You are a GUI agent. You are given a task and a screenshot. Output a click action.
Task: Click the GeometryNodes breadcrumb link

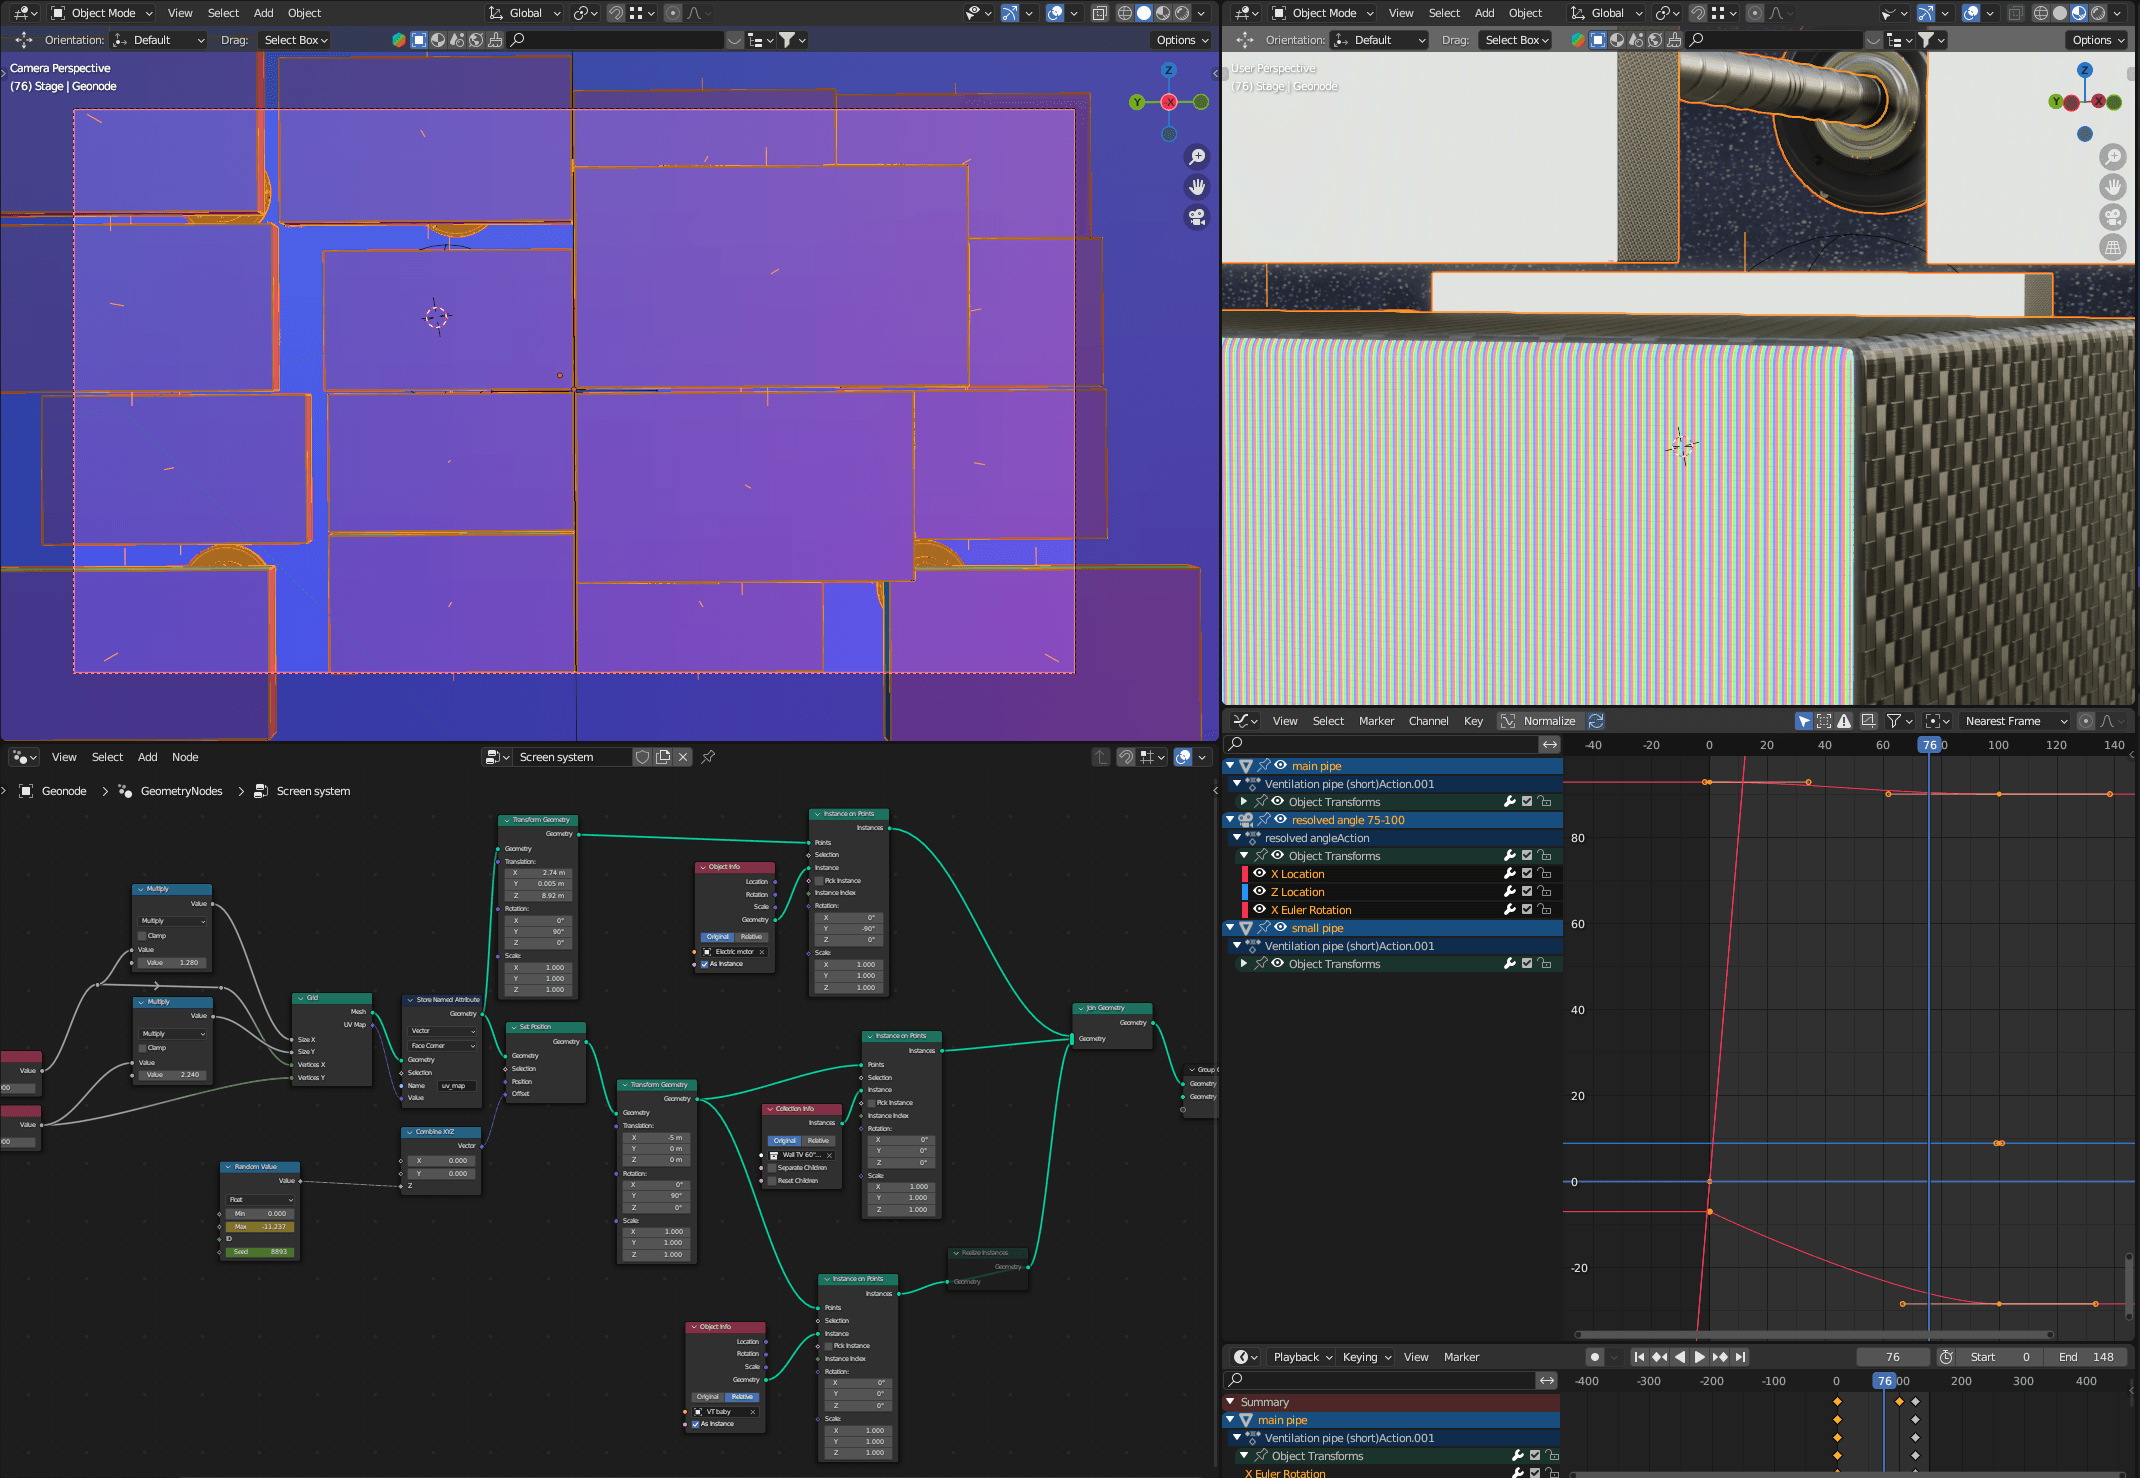click(181, 791)
